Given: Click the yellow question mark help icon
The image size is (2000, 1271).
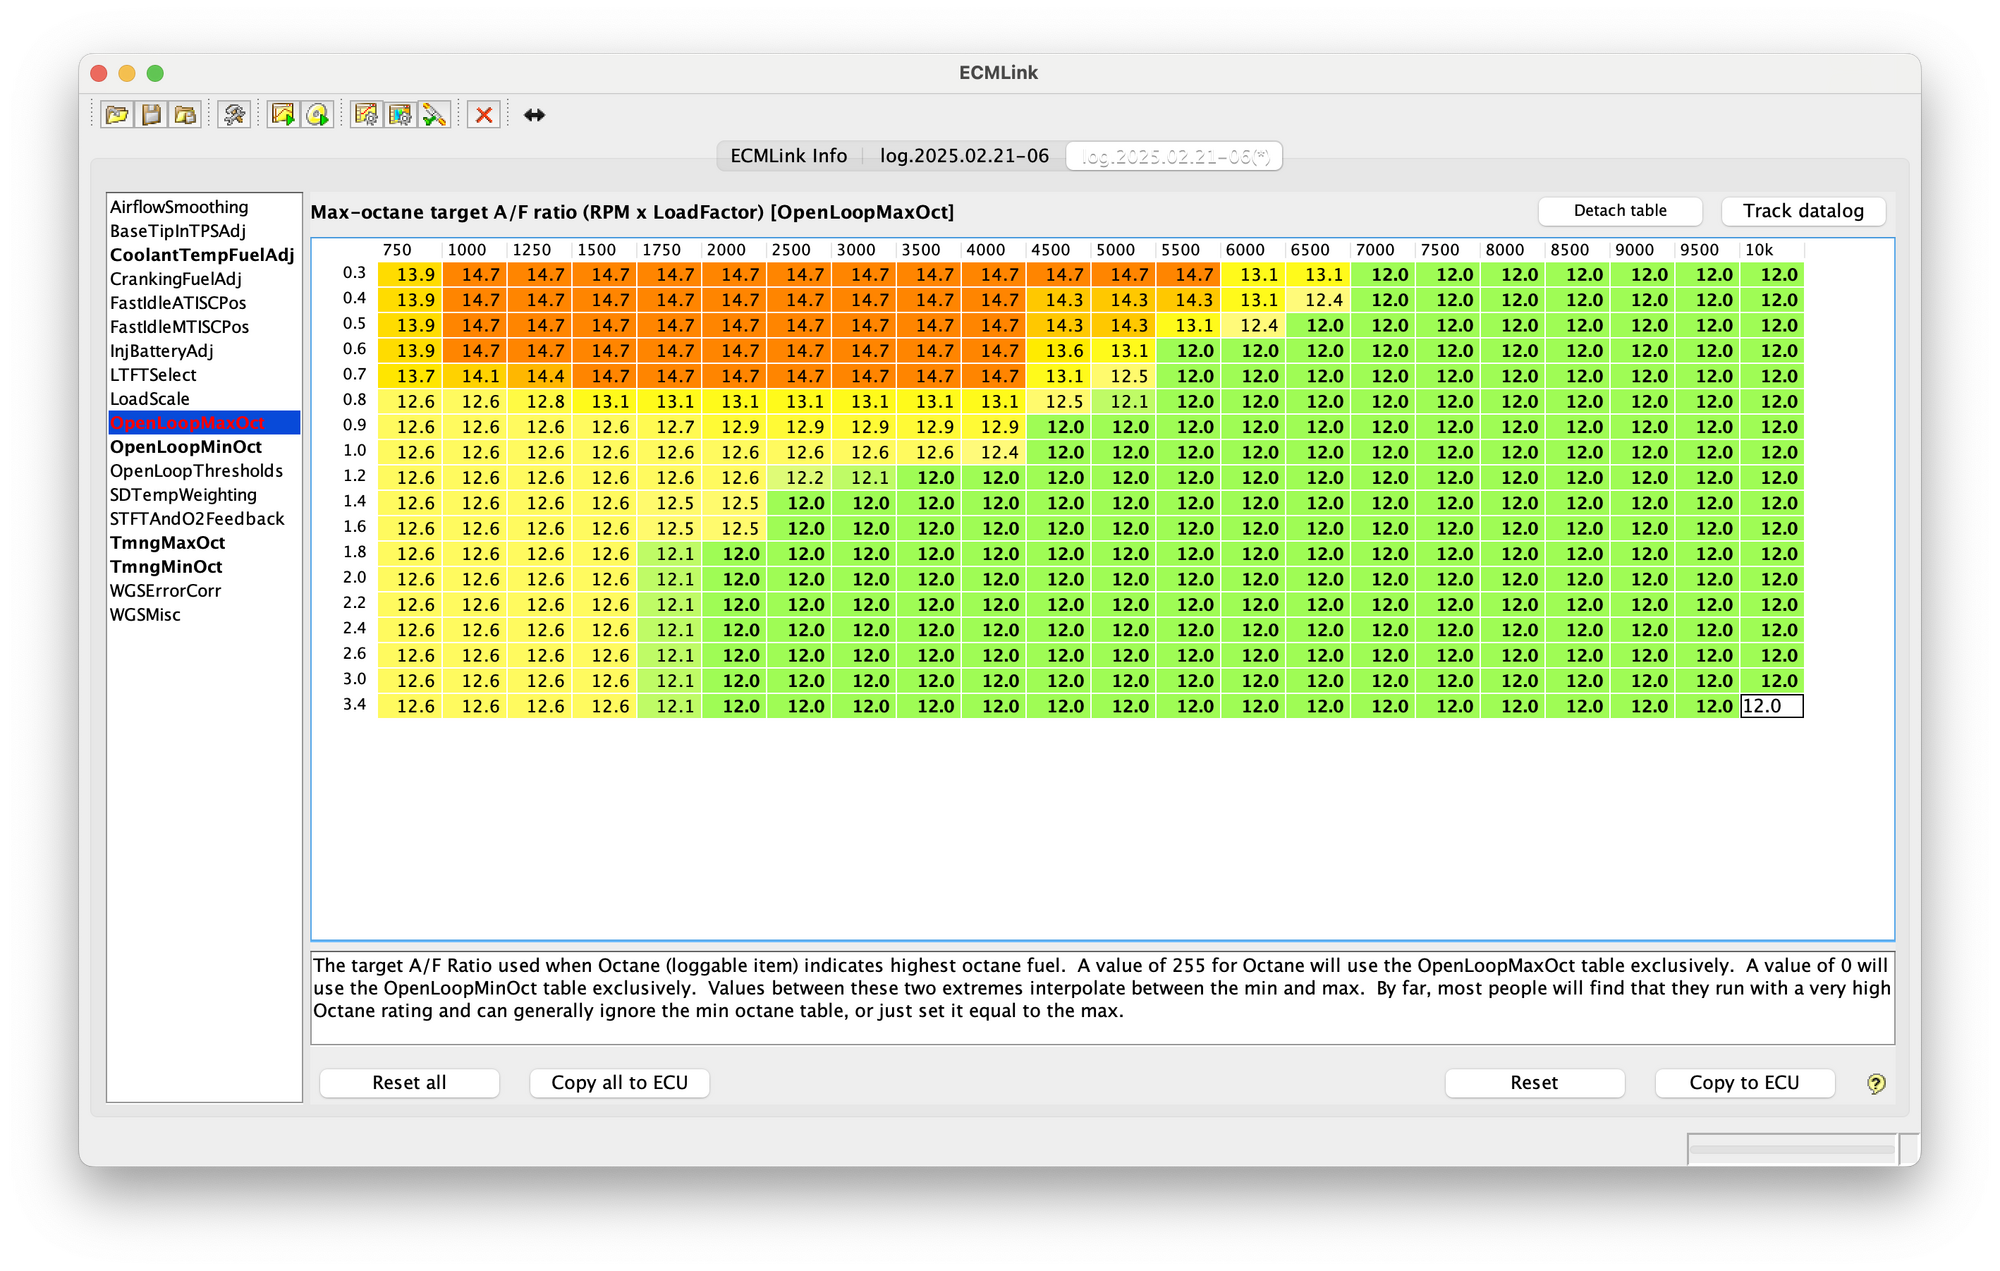Looking at the screenshot, I should [x=1876, y=1083].
